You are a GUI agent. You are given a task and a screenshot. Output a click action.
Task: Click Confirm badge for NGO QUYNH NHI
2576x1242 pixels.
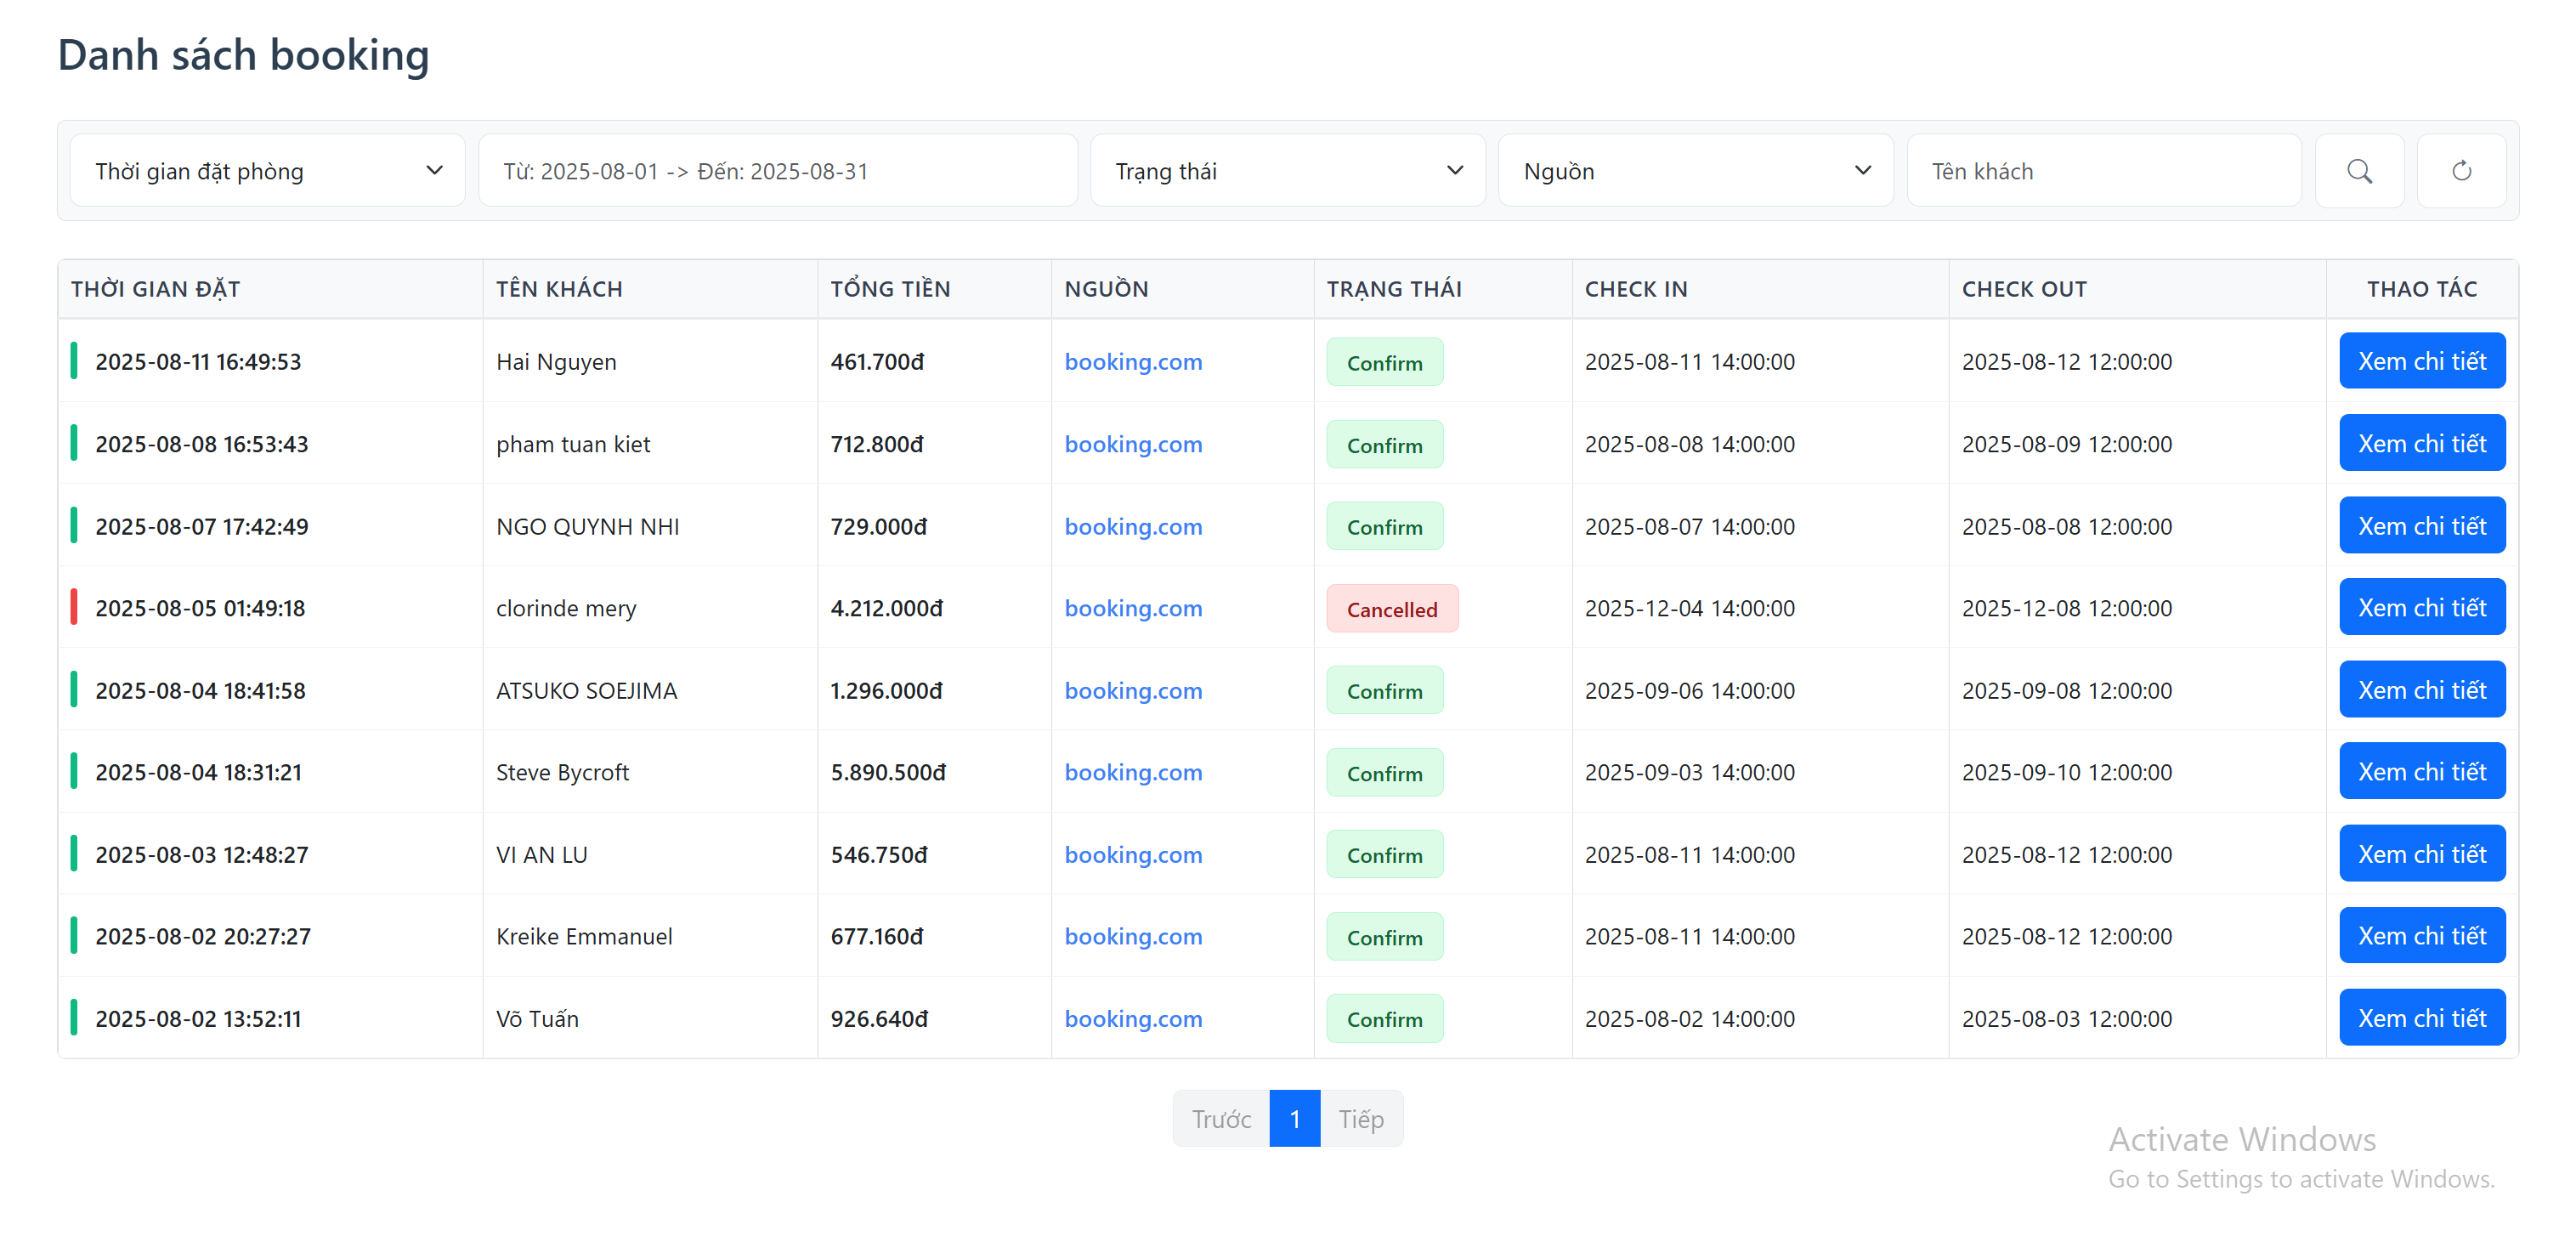[x=1384, y=526]
